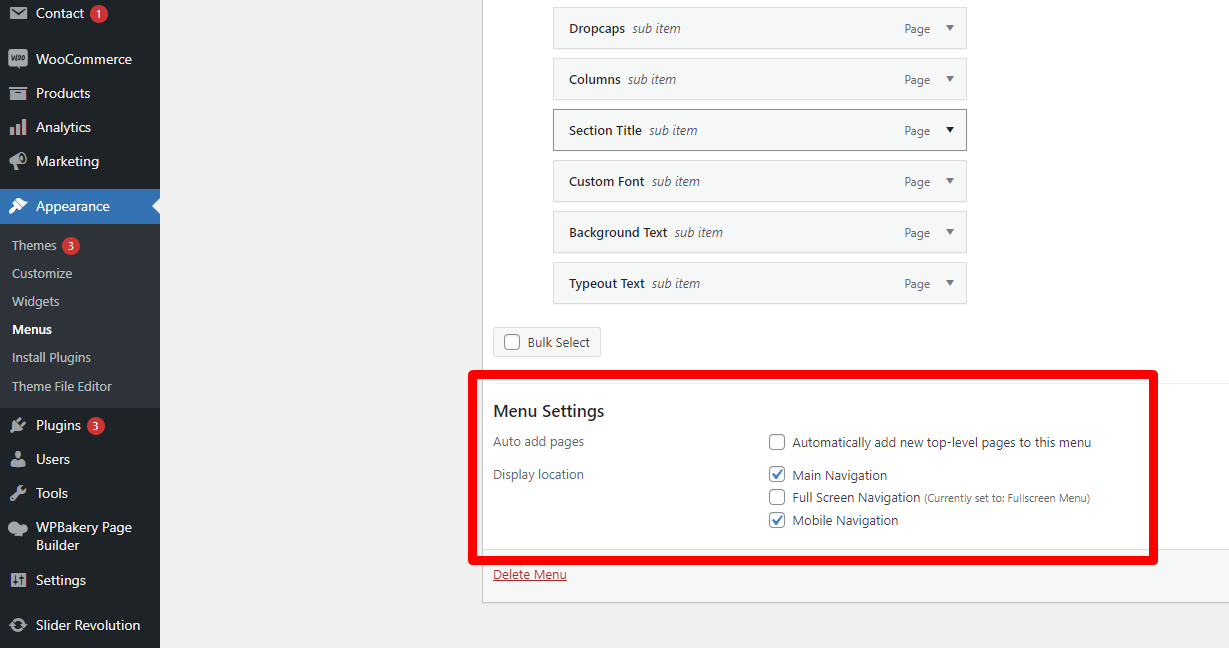
Task: Click the Plugins update count badge
Action: coord(95,425)
